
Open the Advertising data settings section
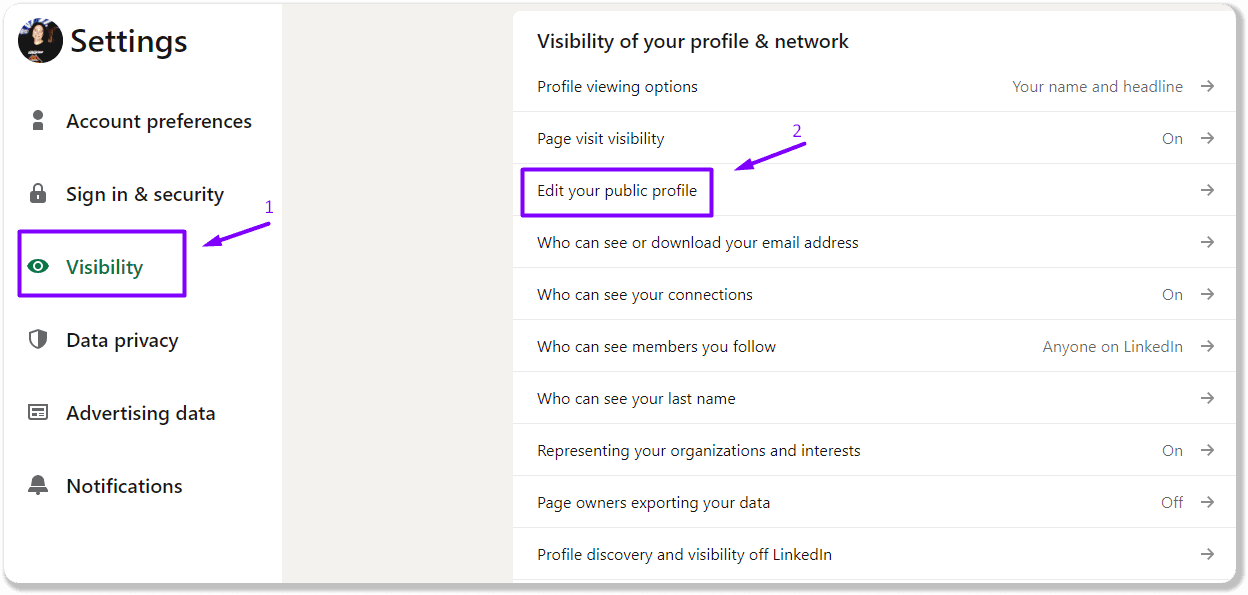click(x=140, y=413)
